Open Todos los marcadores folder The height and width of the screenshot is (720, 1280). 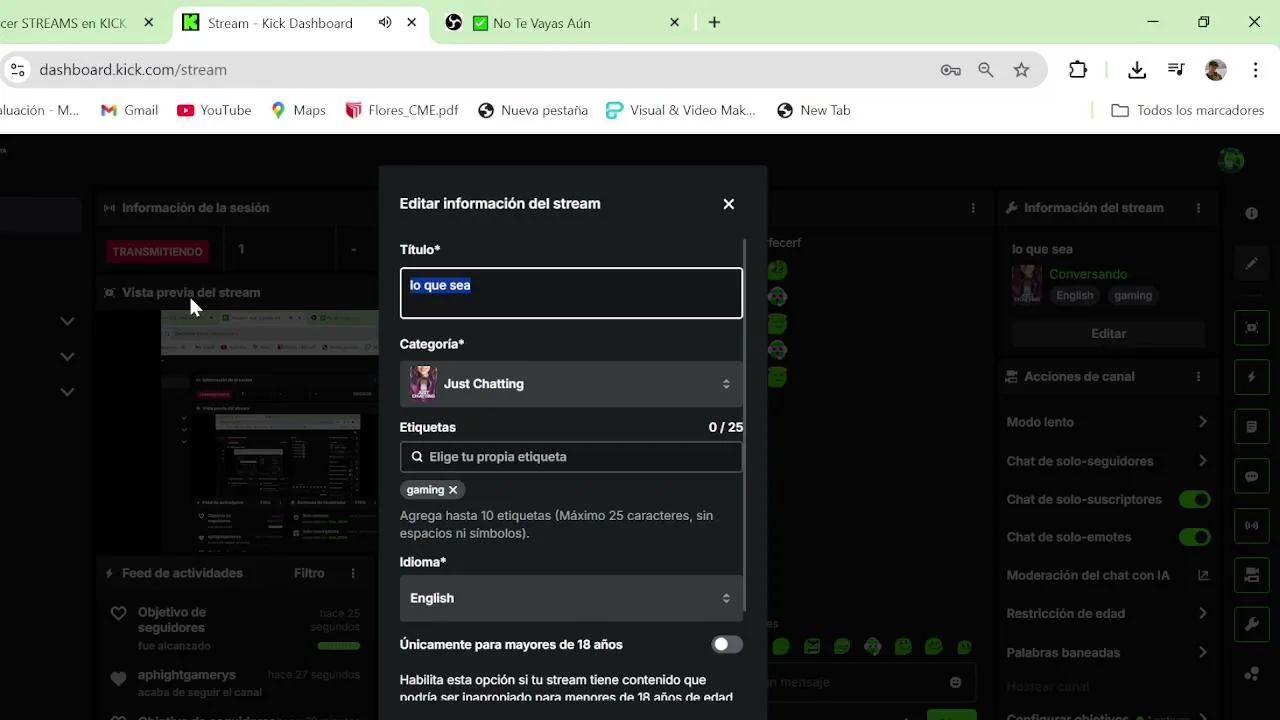point(1188,110)
